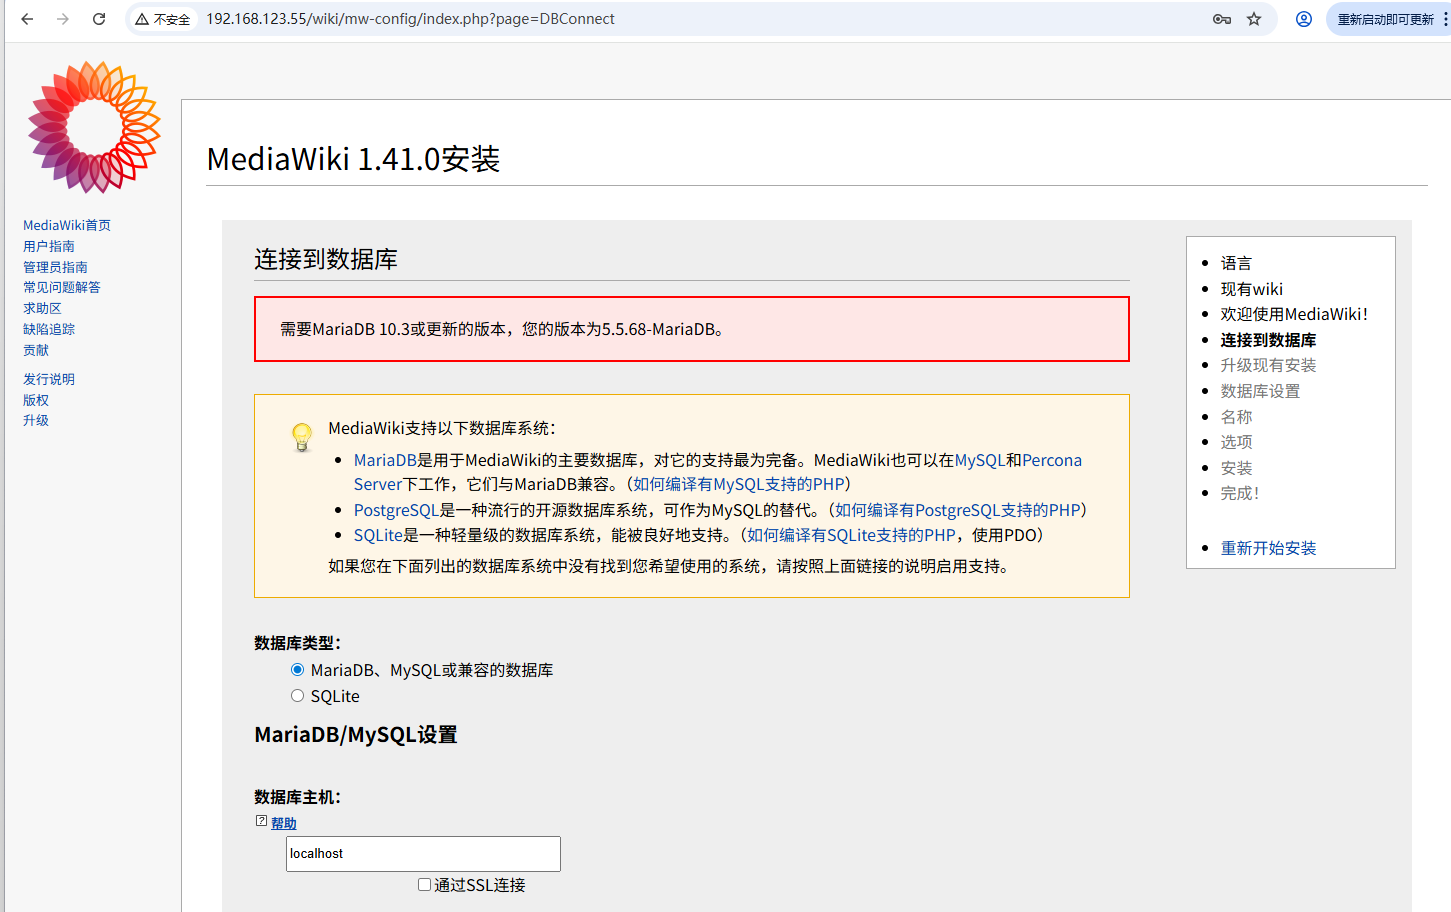
Task: Click the MediaWiki 1.41.0安装 page heading
Action: pyautogui.click(x=353, y=159)
